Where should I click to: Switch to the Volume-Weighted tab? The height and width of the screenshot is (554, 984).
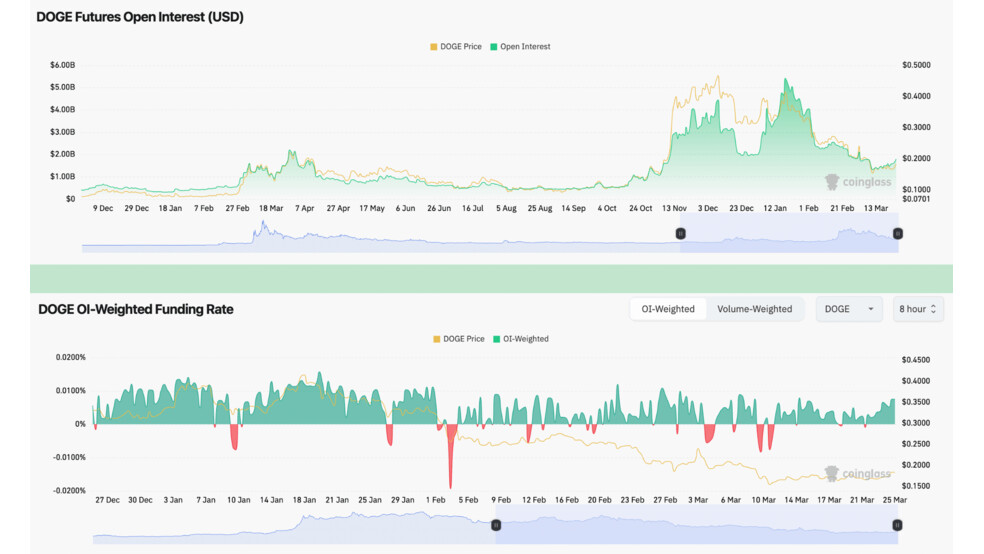754,309
